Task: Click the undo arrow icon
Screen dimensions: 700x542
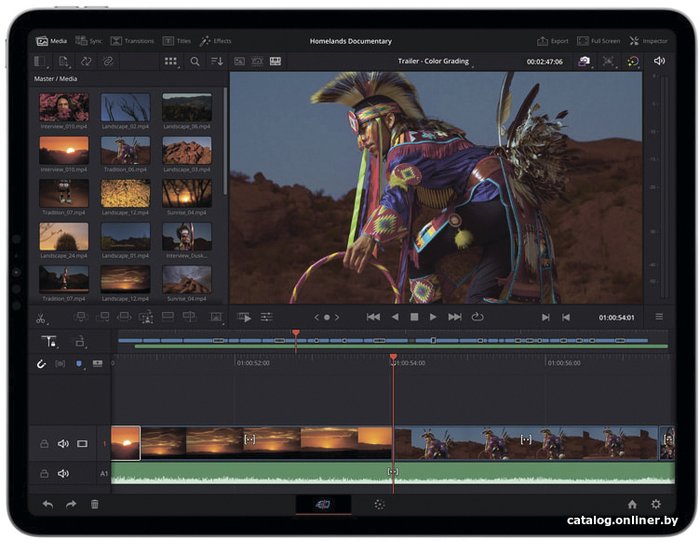Action: tap(48, 504)
